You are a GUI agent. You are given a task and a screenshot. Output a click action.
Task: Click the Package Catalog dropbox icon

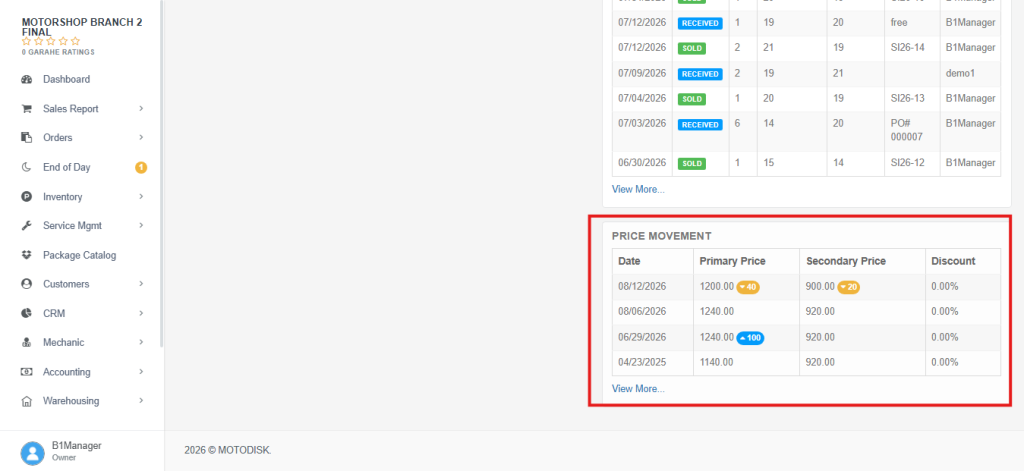(27, 255)
